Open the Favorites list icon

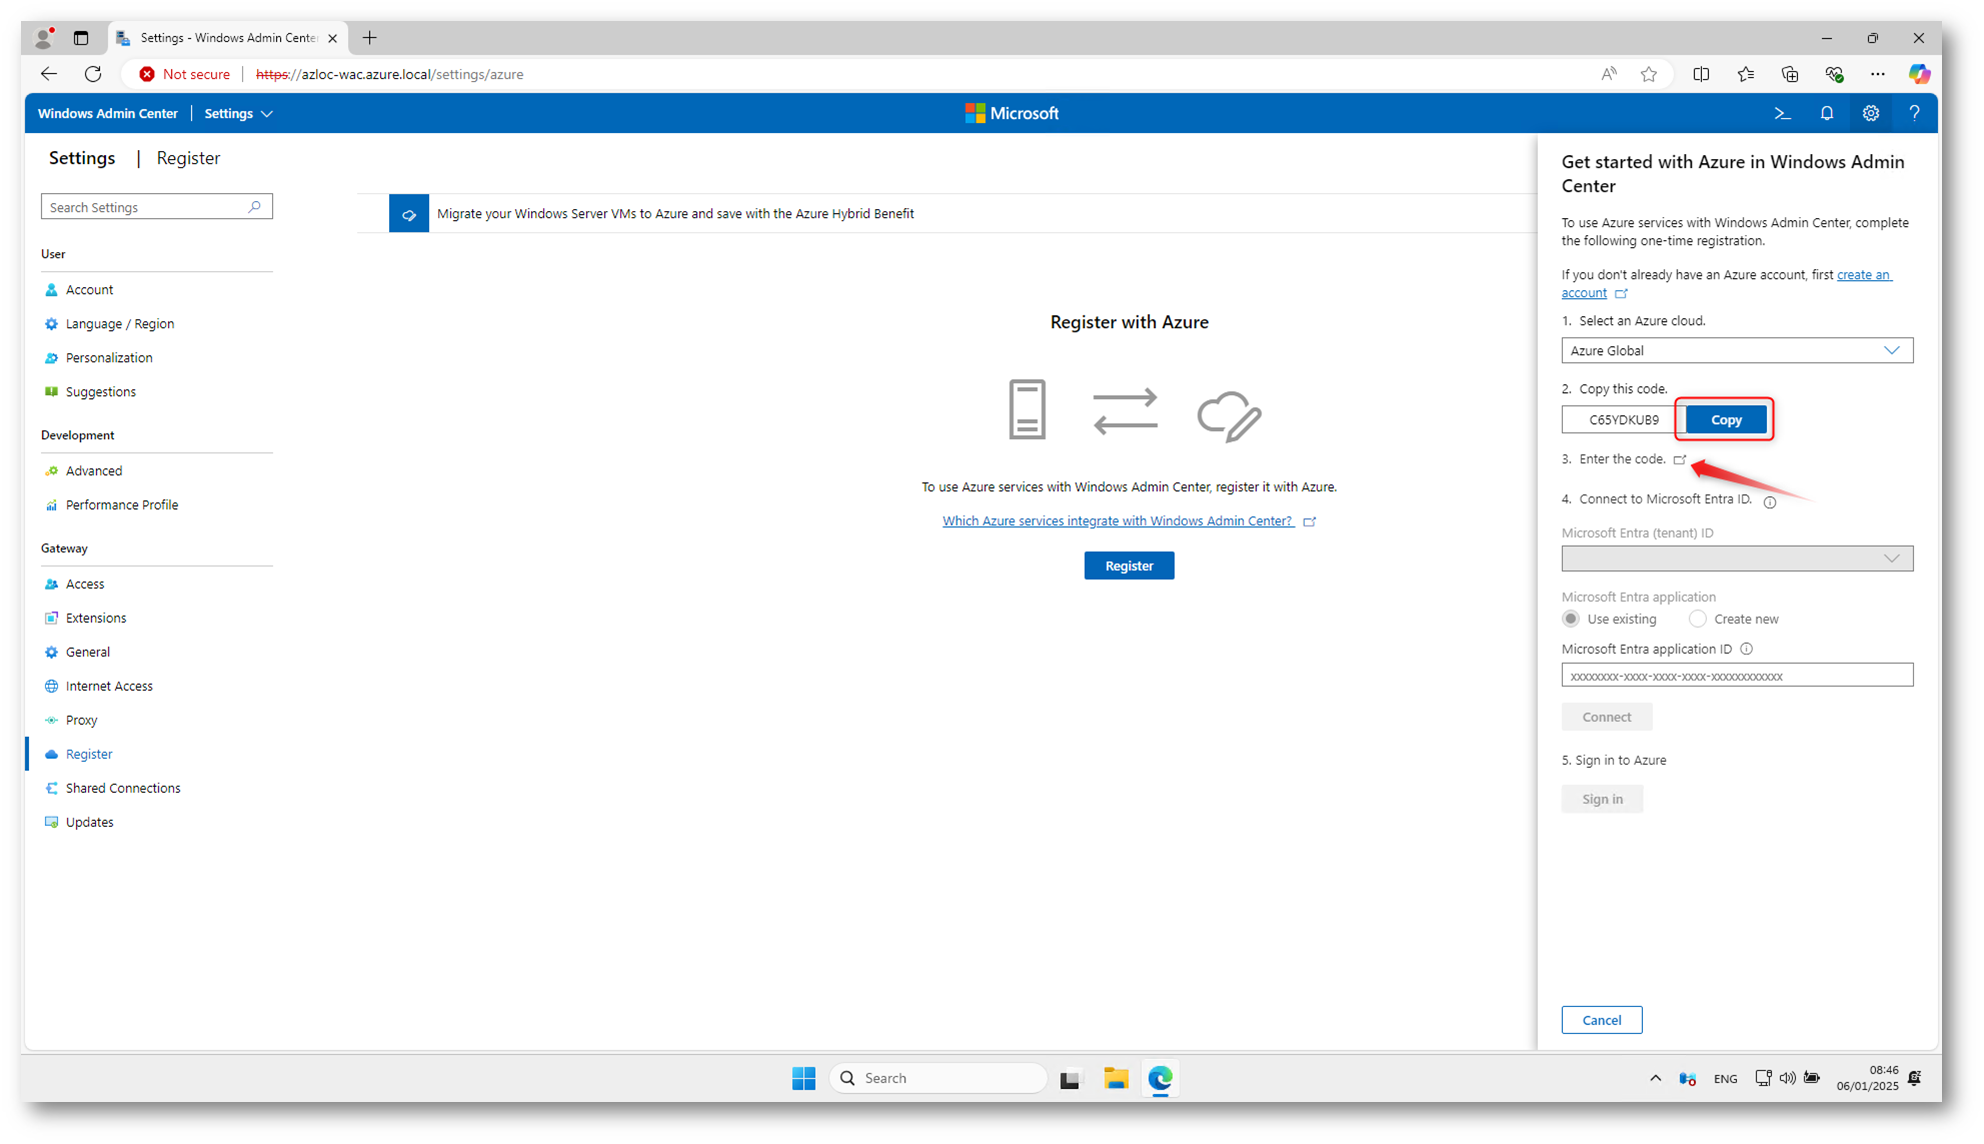pyautogui.click(x=1745, y=74)
